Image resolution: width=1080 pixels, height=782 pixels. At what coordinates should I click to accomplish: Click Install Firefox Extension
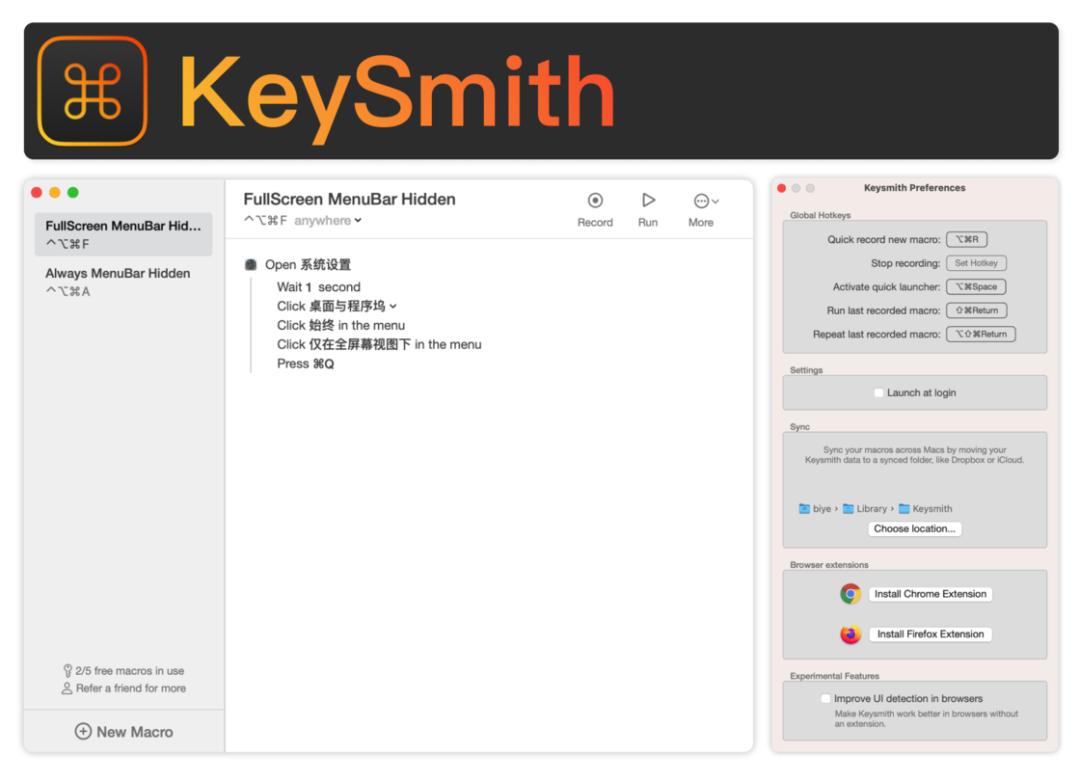click(x=931, y=634)
